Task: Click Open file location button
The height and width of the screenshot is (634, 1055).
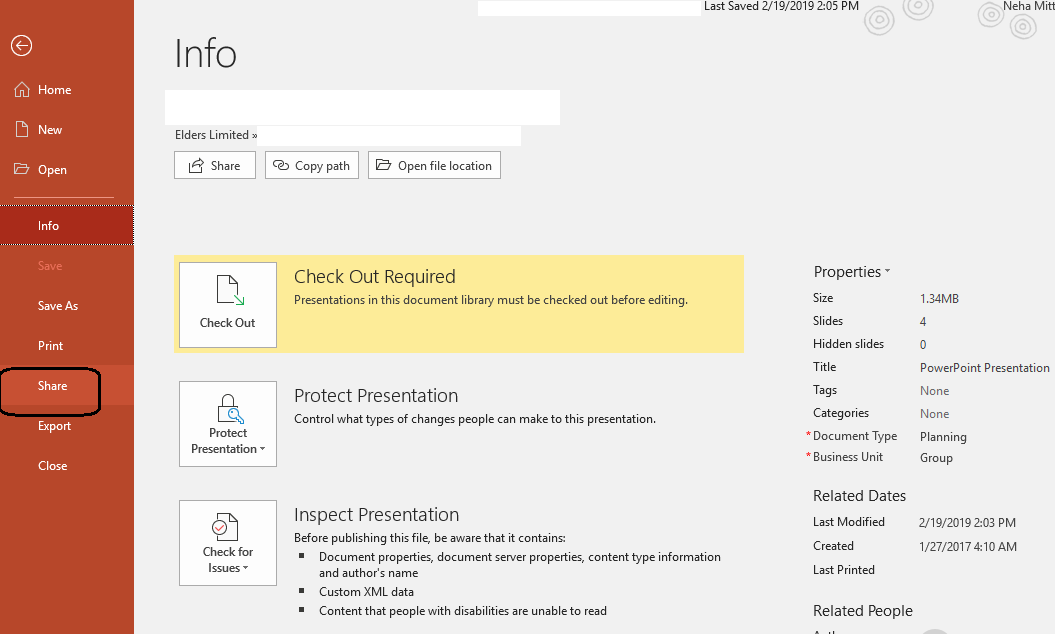Action: [434, 166]
